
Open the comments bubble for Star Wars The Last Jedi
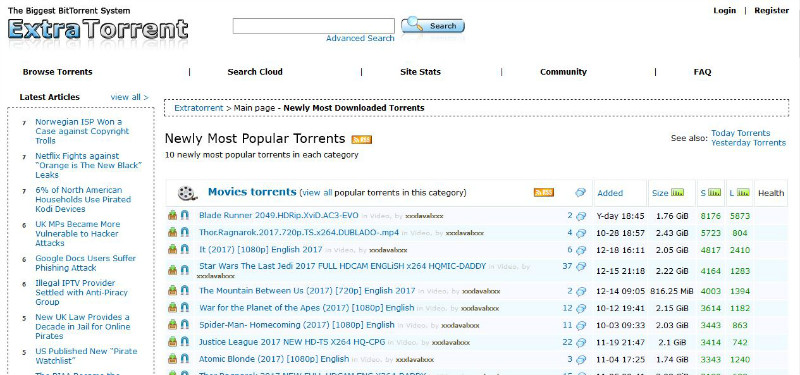coord(581,267)
